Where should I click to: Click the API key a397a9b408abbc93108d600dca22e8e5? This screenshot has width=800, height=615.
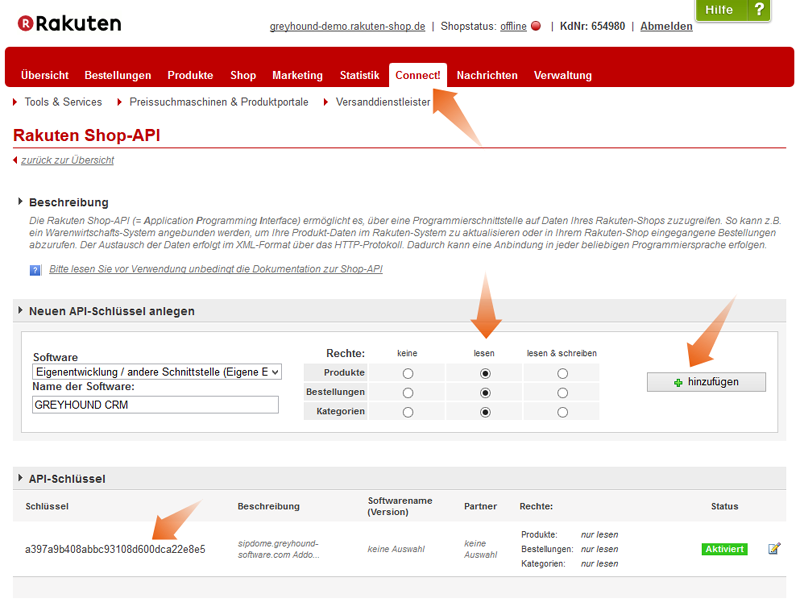click(x=115, y=549)
